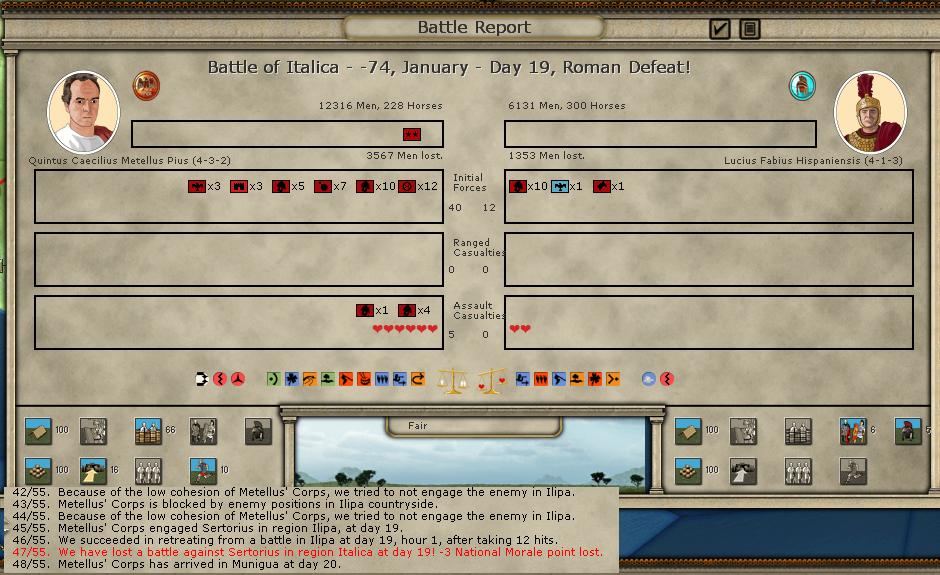Screen dimensions: 940x575
Task: Select Lucius Fabius Hispaniensis's portrait
Action: 870,112
